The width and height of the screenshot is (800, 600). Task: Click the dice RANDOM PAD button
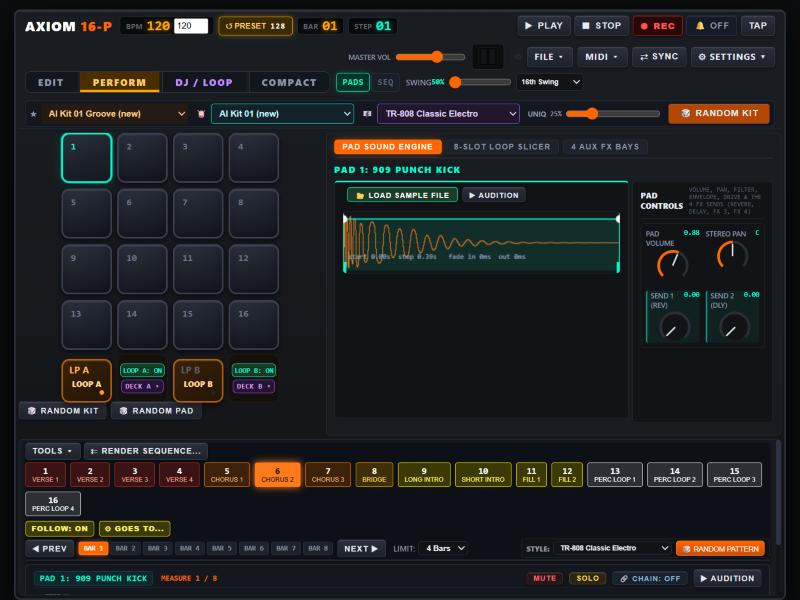point(156,411)
